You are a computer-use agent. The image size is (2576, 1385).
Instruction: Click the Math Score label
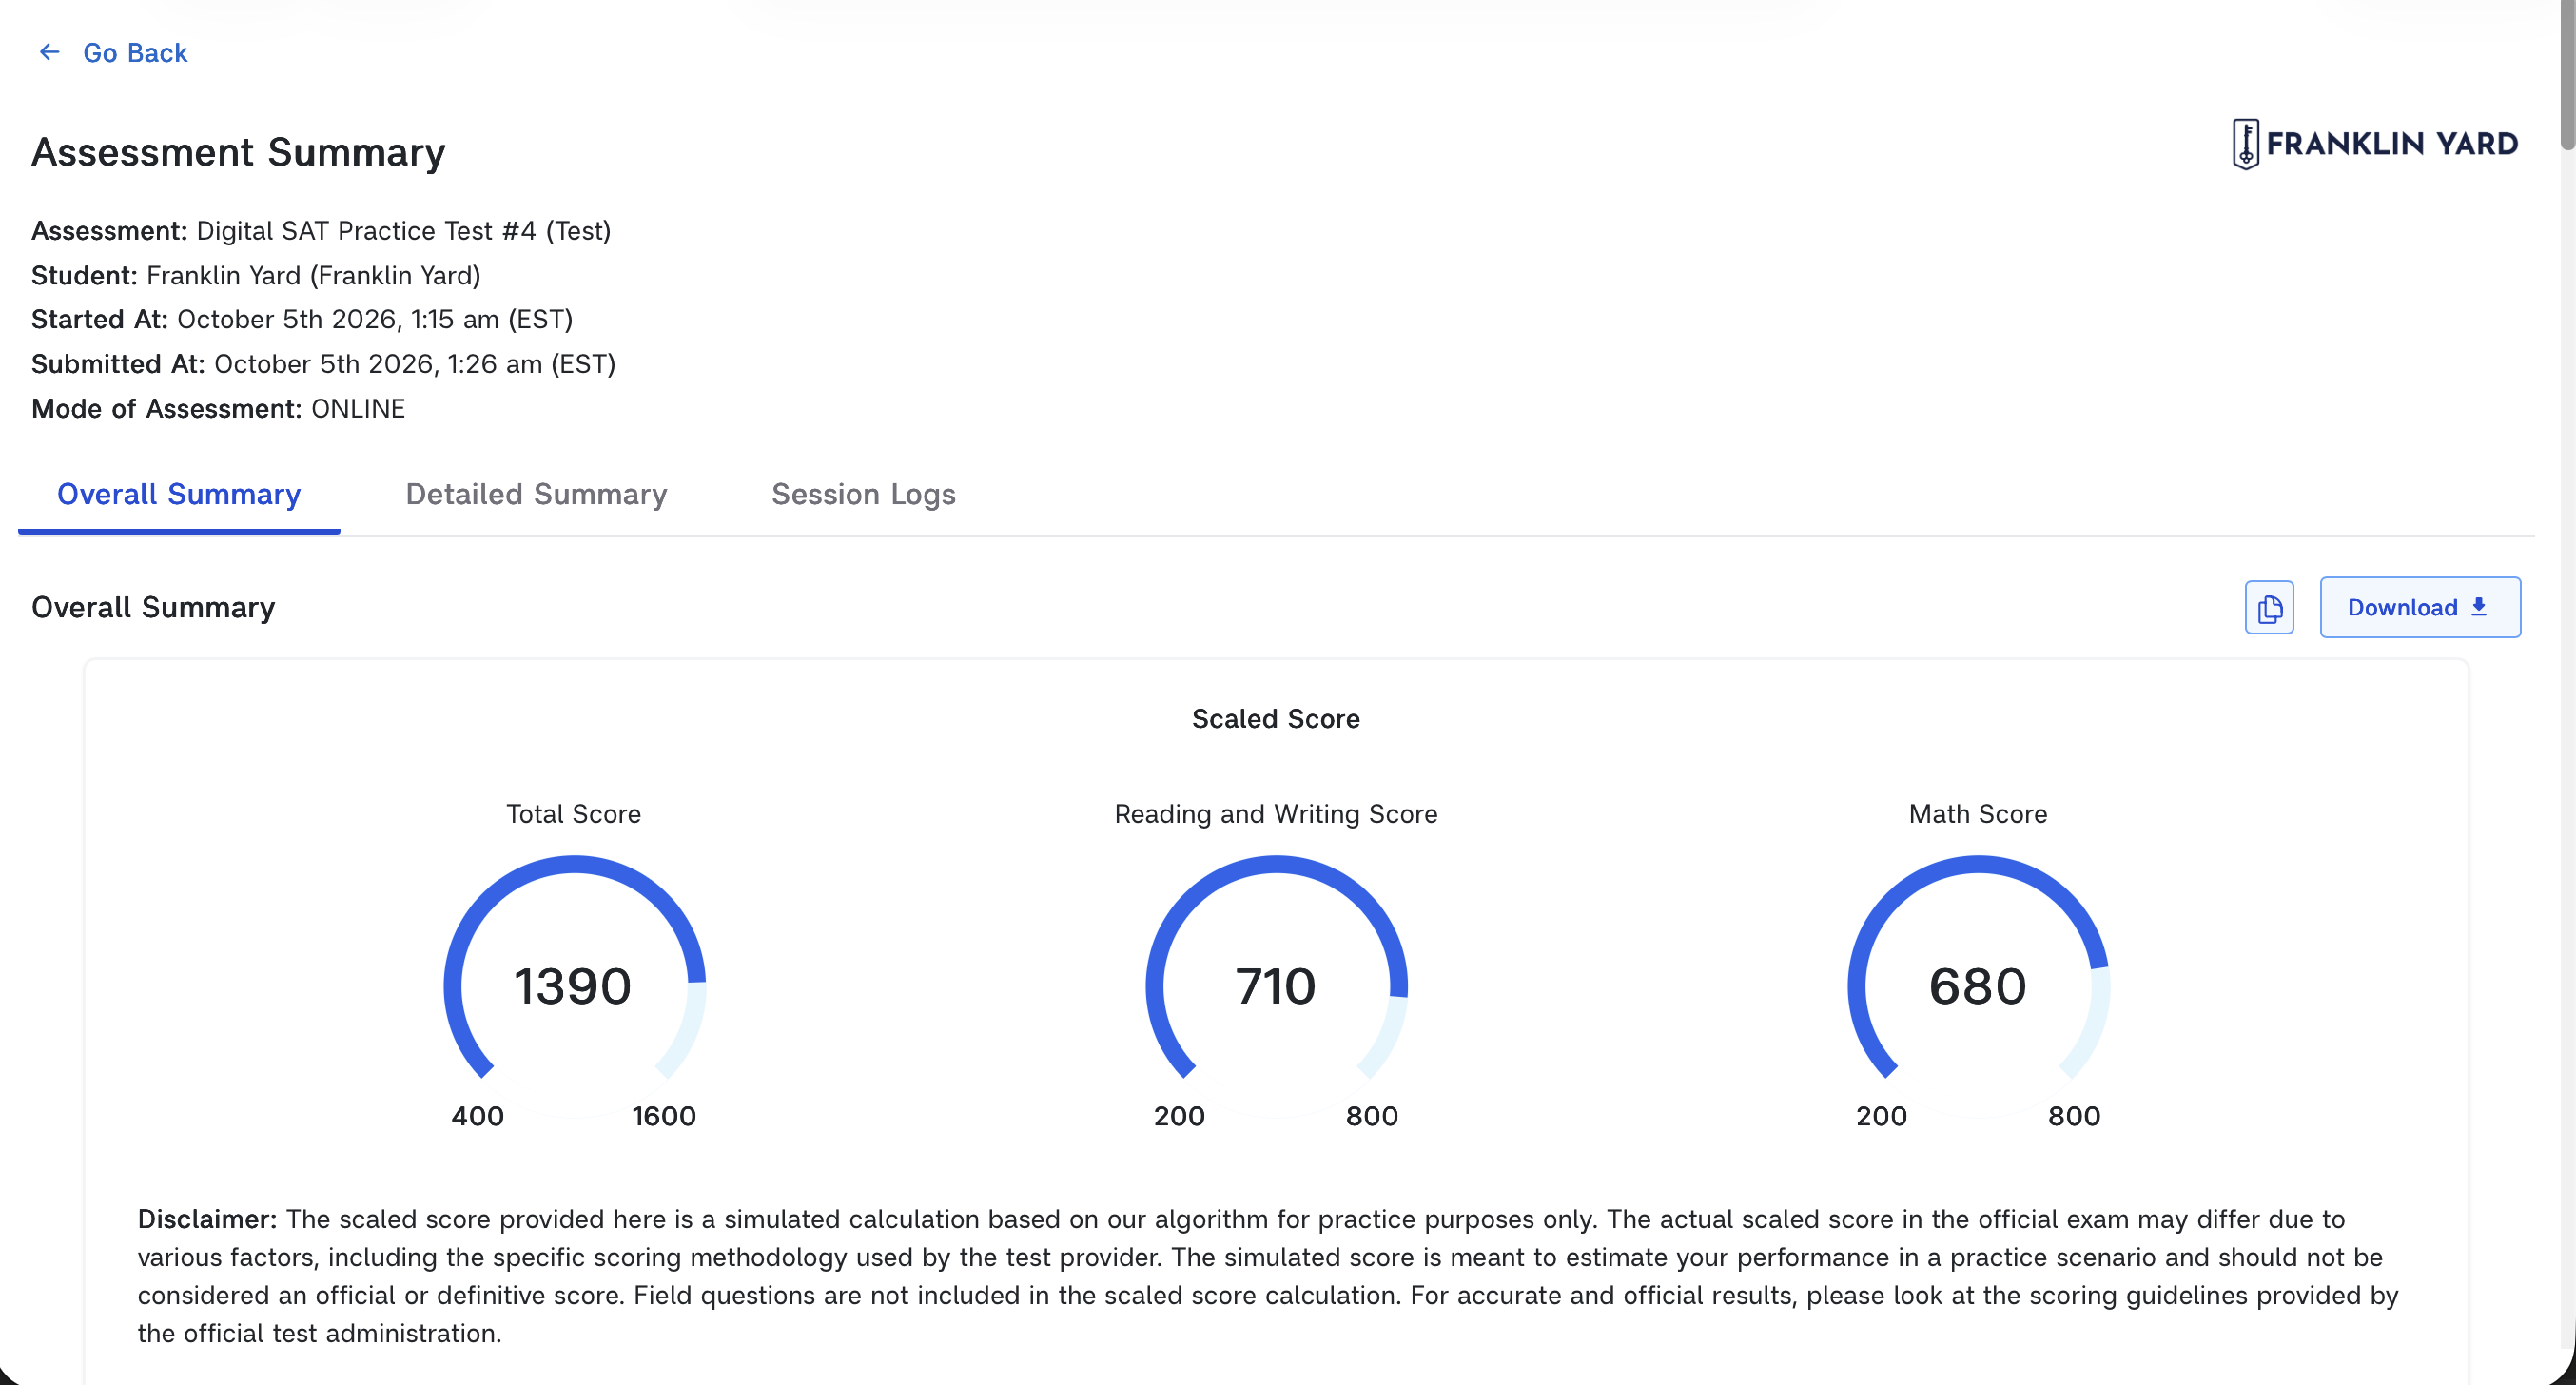[1977, 813]
